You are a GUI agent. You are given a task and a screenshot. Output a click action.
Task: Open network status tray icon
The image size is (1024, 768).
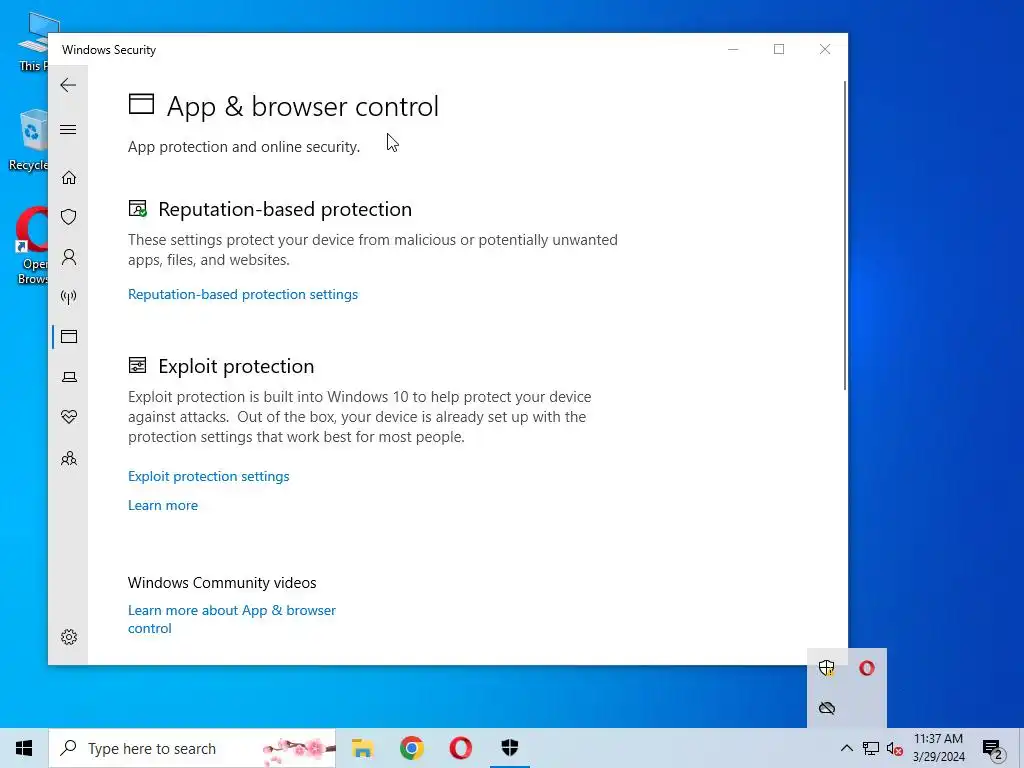pyautogui.click(x=871, y=748)
